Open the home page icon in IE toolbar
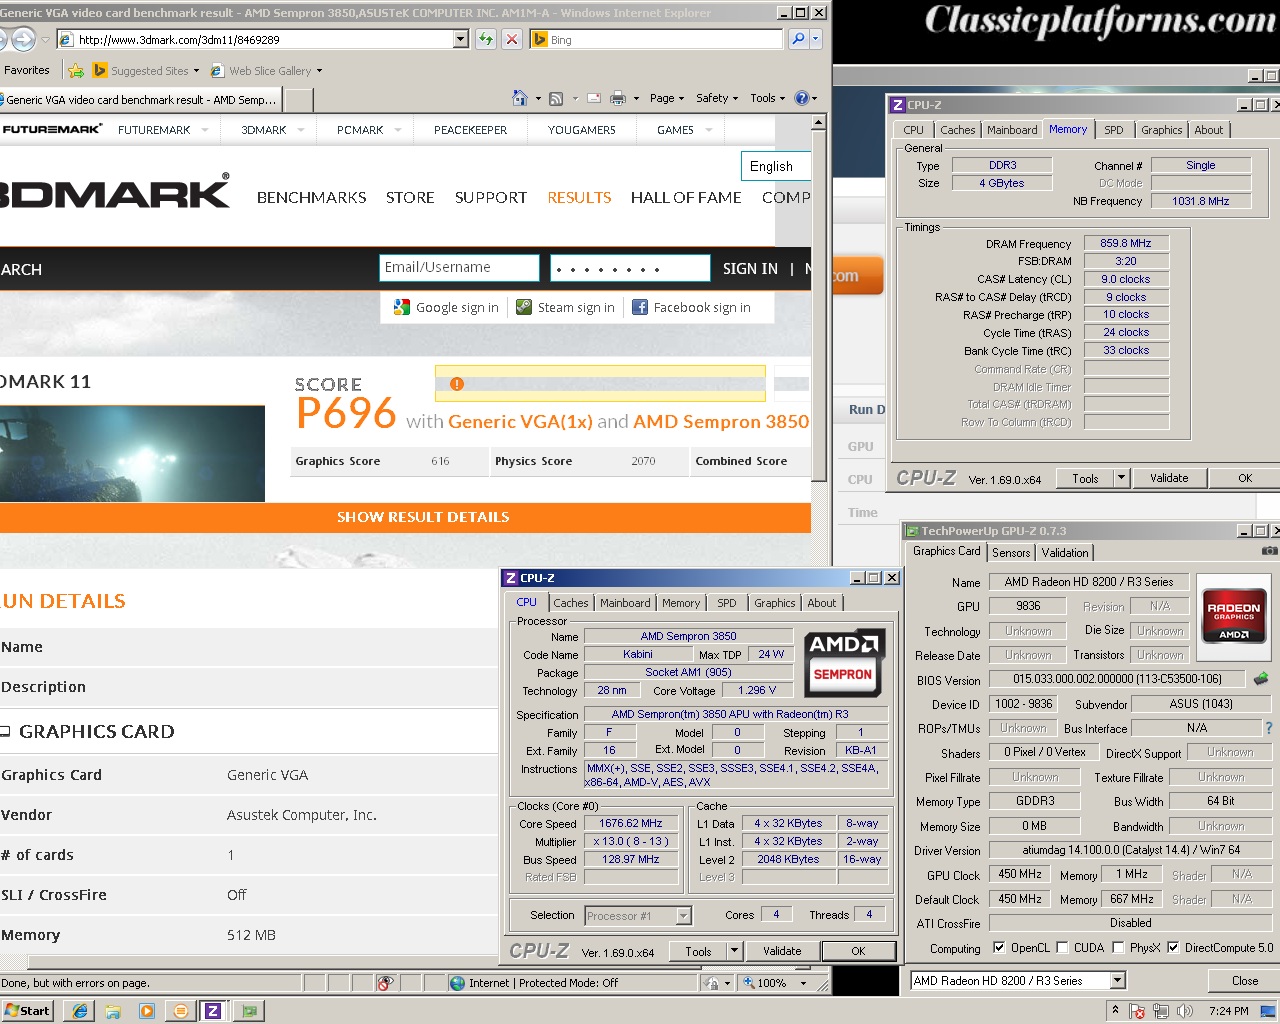1280x1024 pixels. (519, 98)
